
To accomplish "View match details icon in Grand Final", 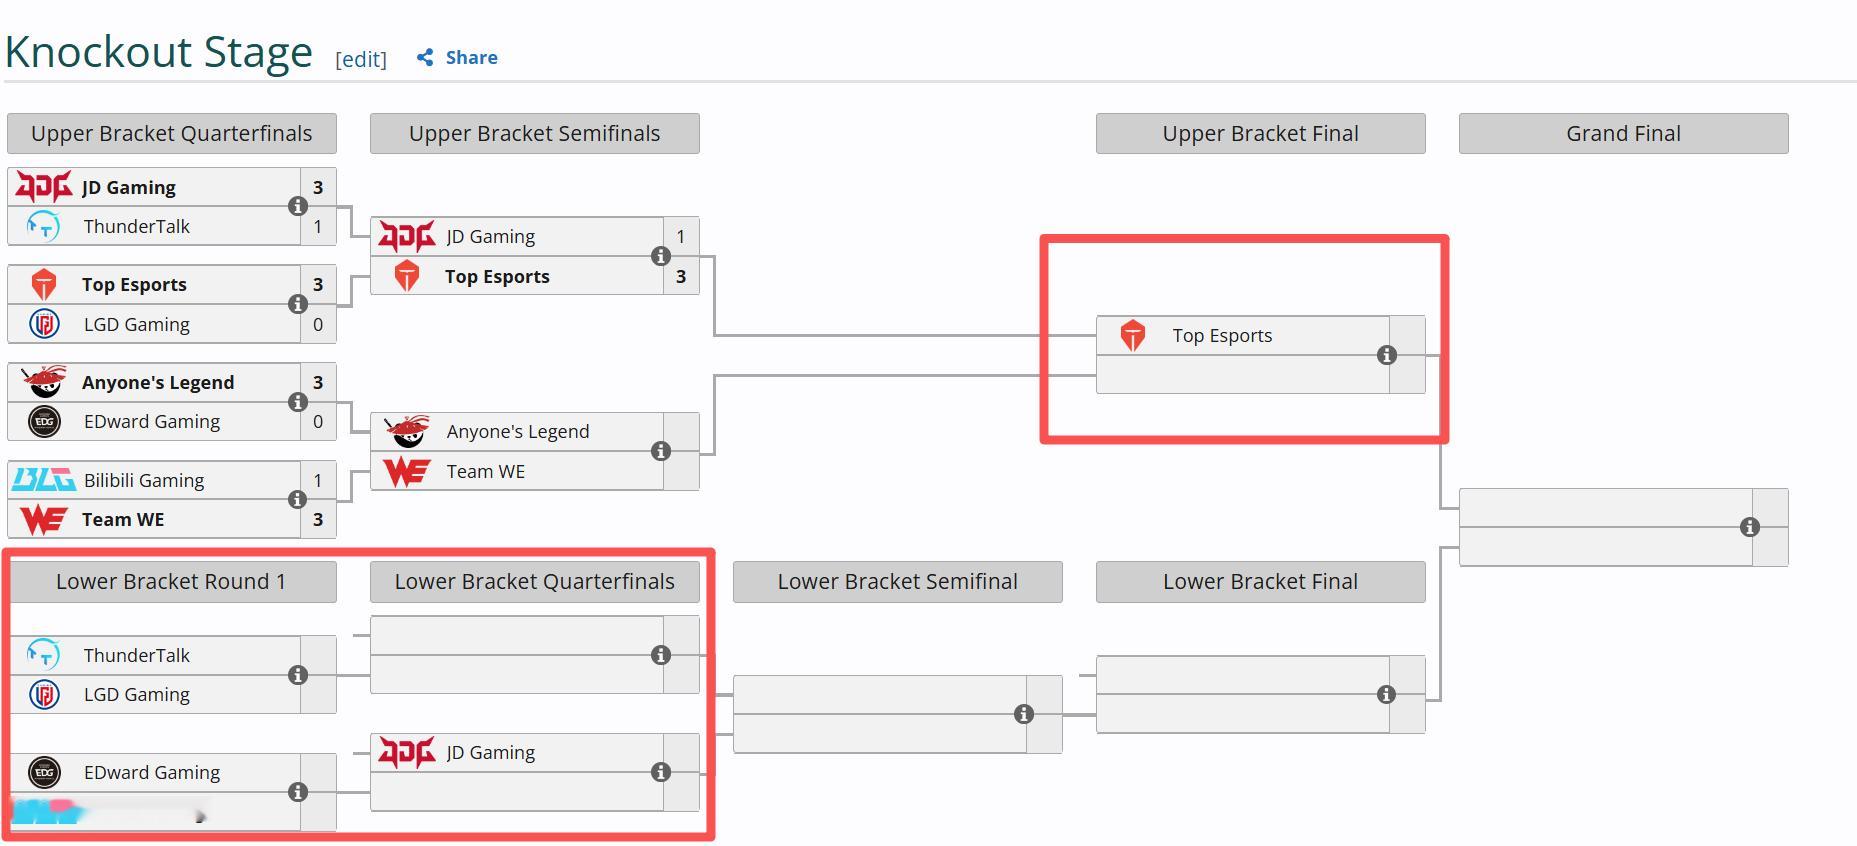I will pos(1750,527).
